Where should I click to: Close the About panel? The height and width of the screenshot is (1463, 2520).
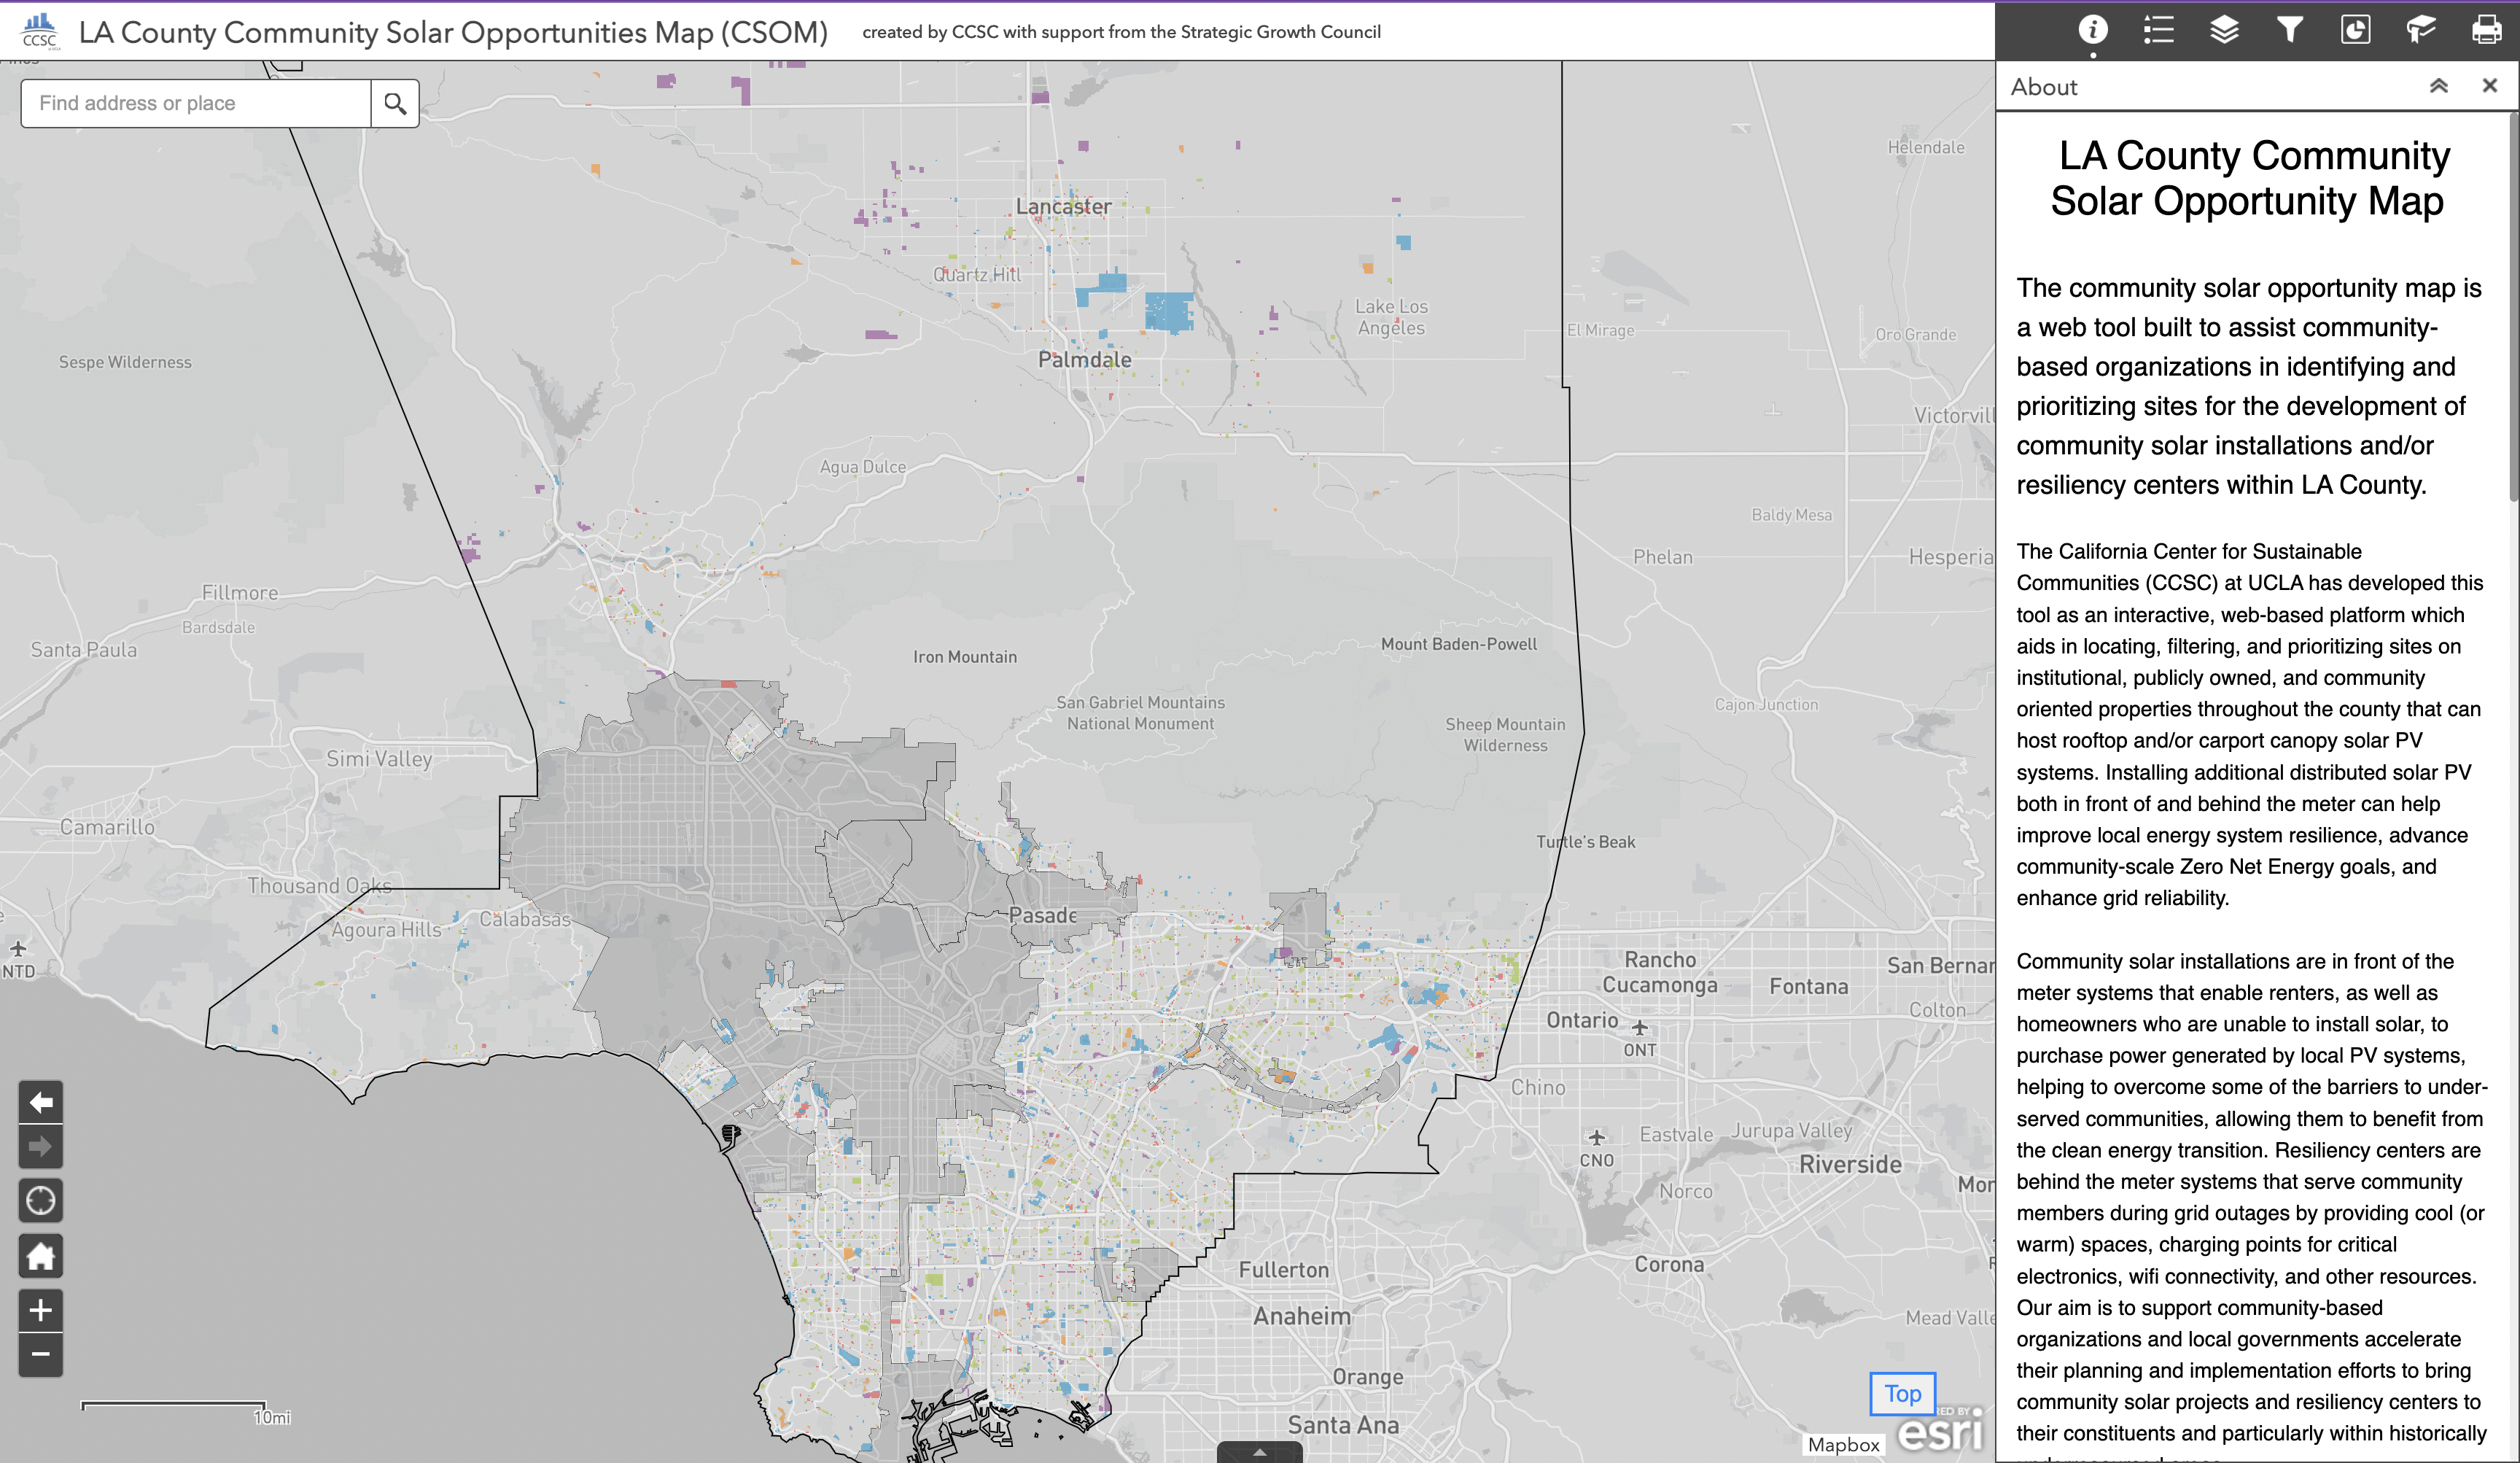(2489, 86)
